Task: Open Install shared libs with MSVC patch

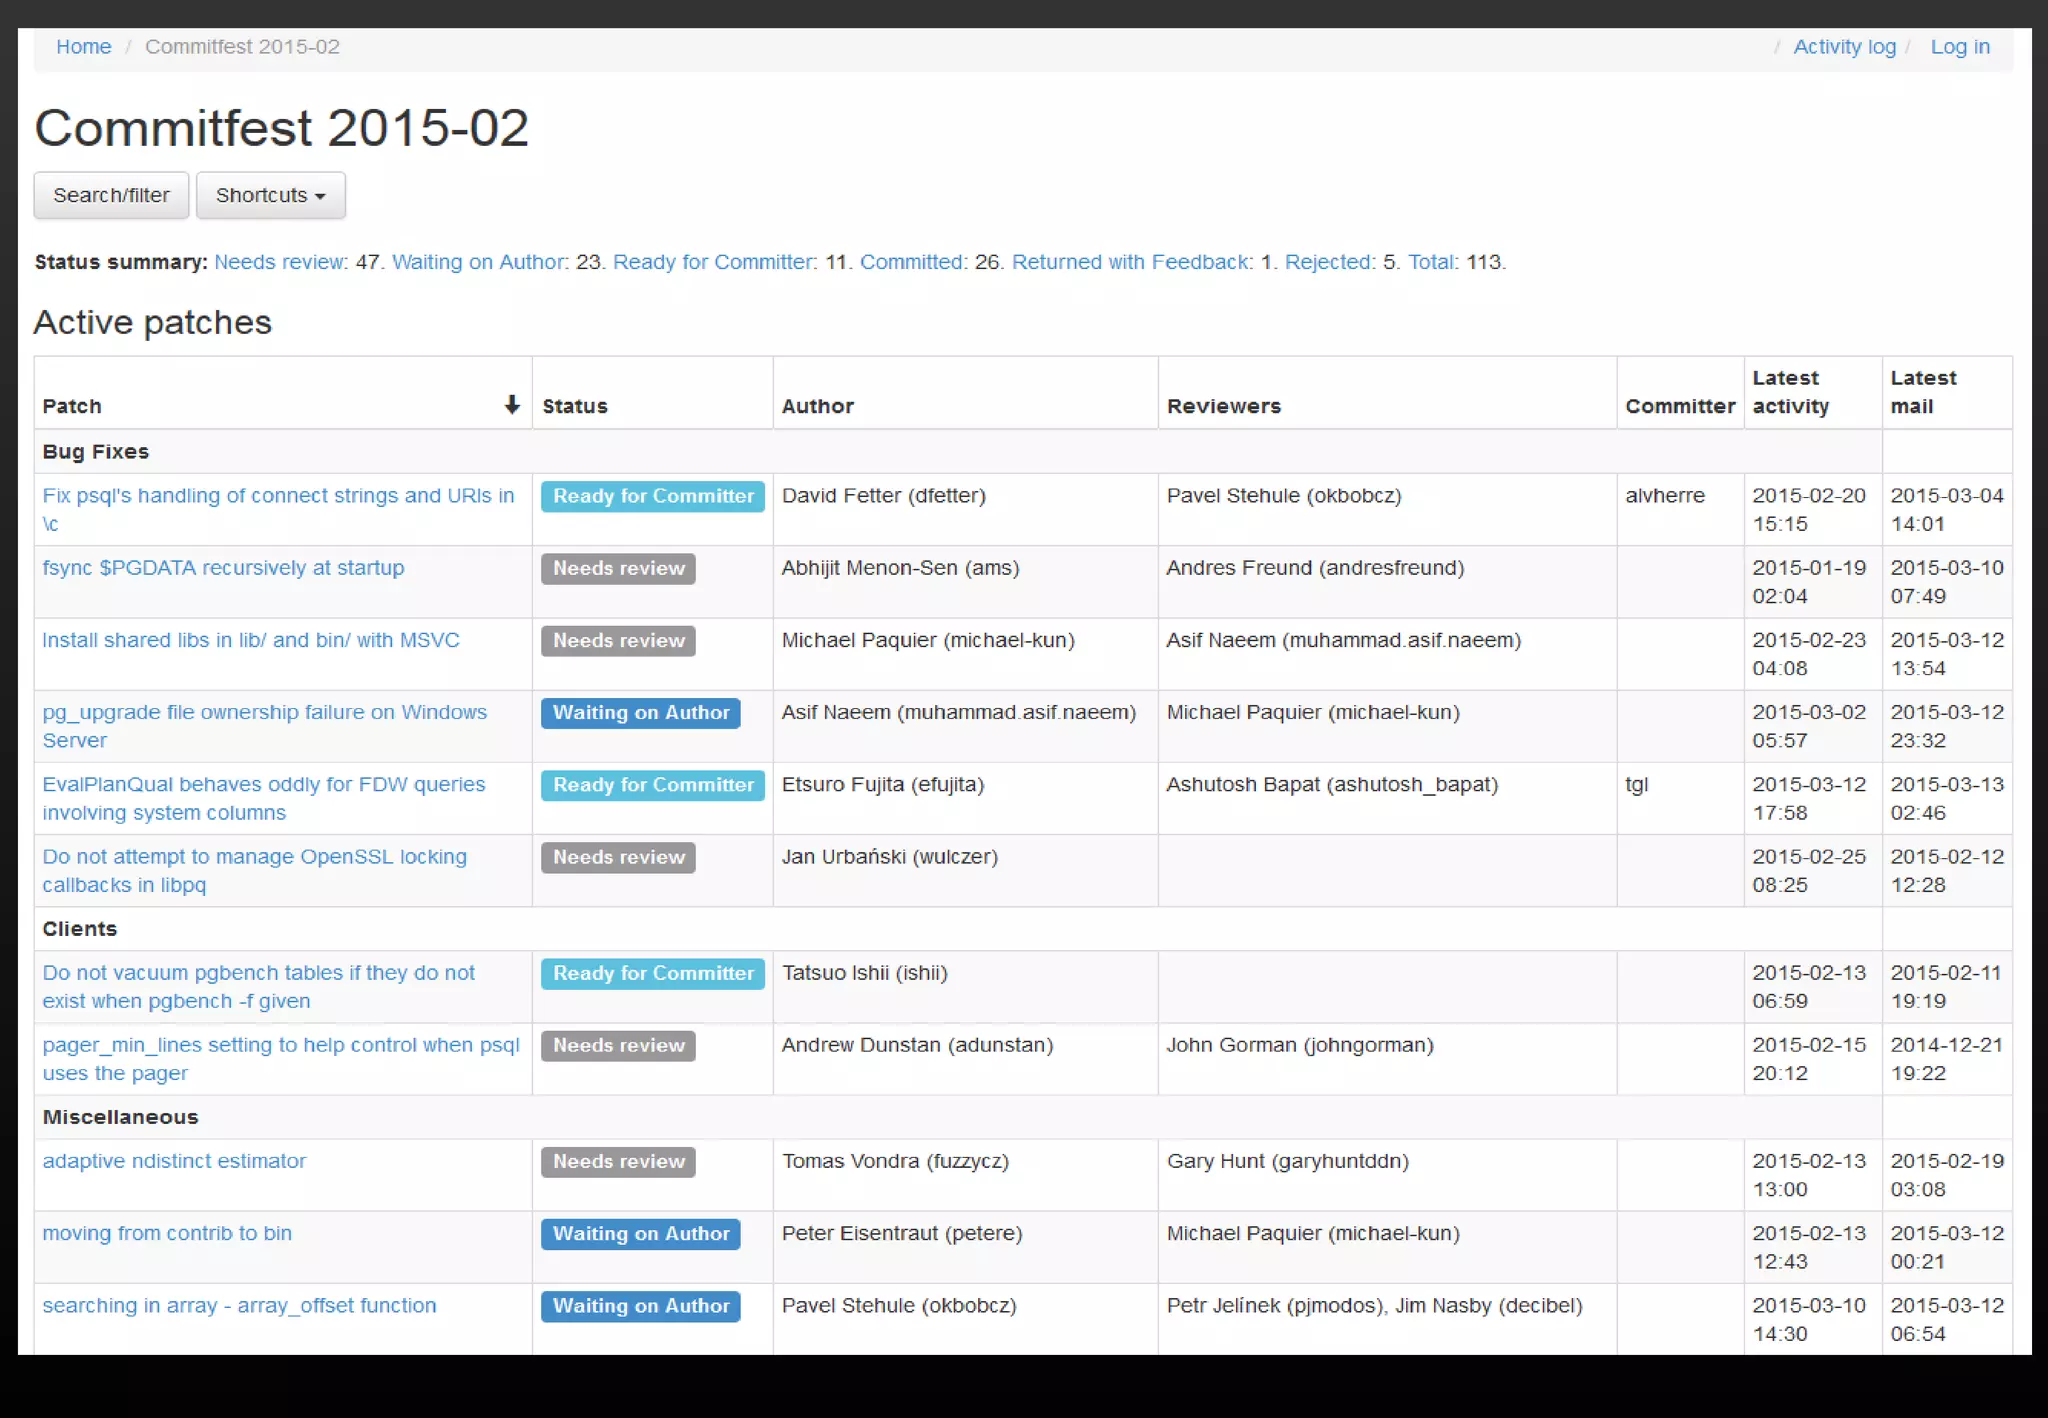Action: point(251,640)
